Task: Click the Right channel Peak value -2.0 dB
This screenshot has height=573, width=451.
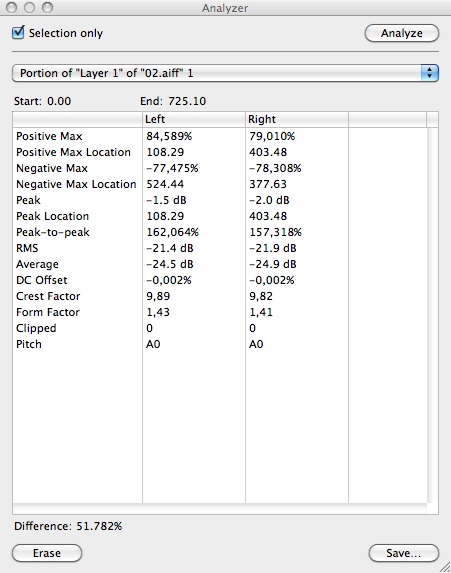Action: coord(269,200)
